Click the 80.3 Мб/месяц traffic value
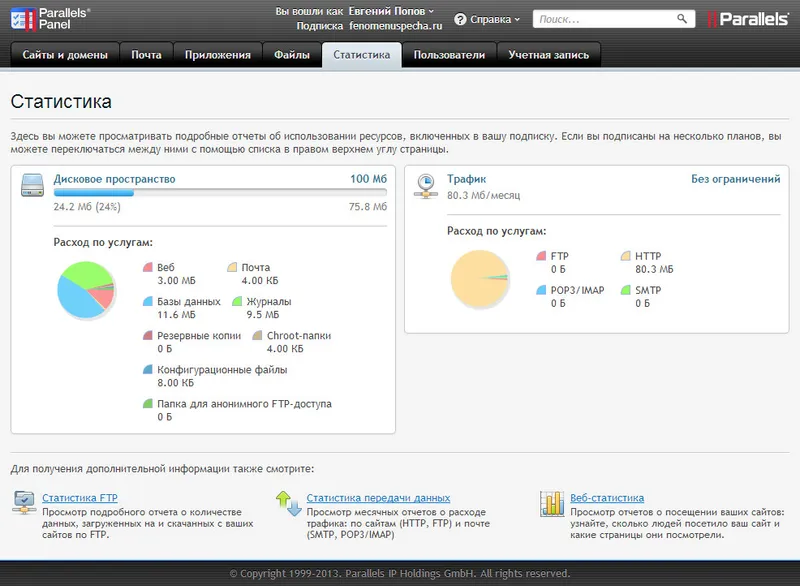Viewport: 800px width, 586px height. pyautogui.click(x=484, y=195)
